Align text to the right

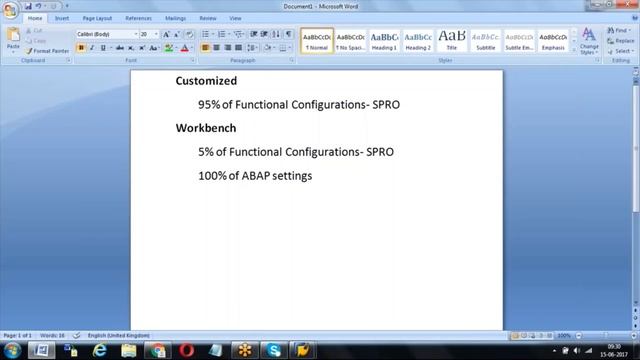coord(227,48)
